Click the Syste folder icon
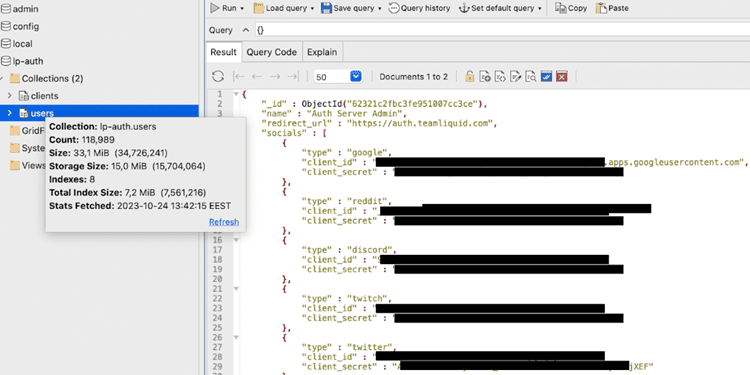Image resolution: width=750 pixels, height=375 pixels. (15, 148)
